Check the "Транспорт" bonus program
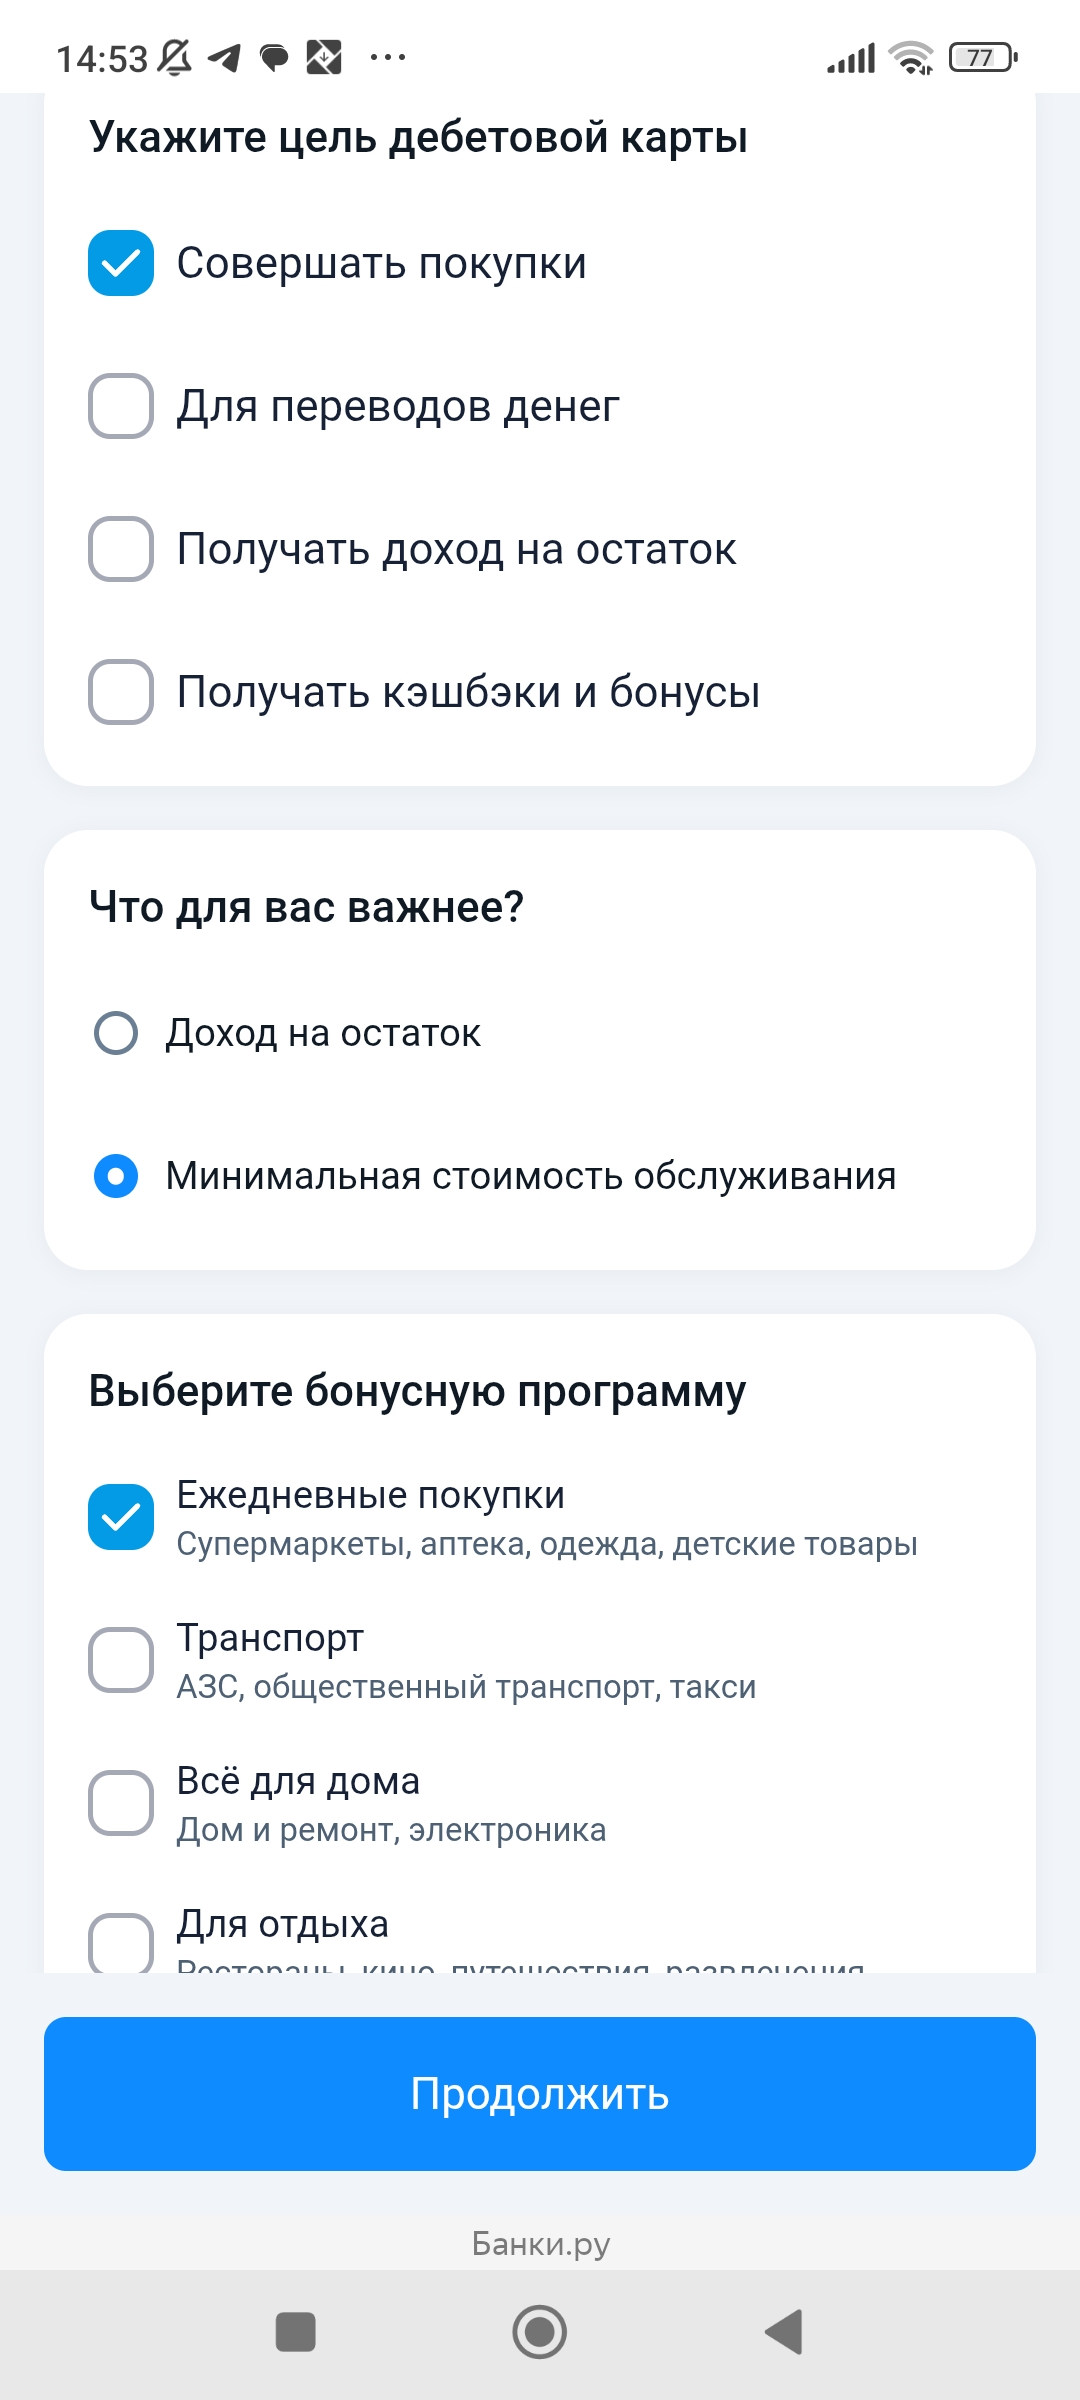The height and width of the screenshot is (2400, 1080). [x=121, y=1660]
